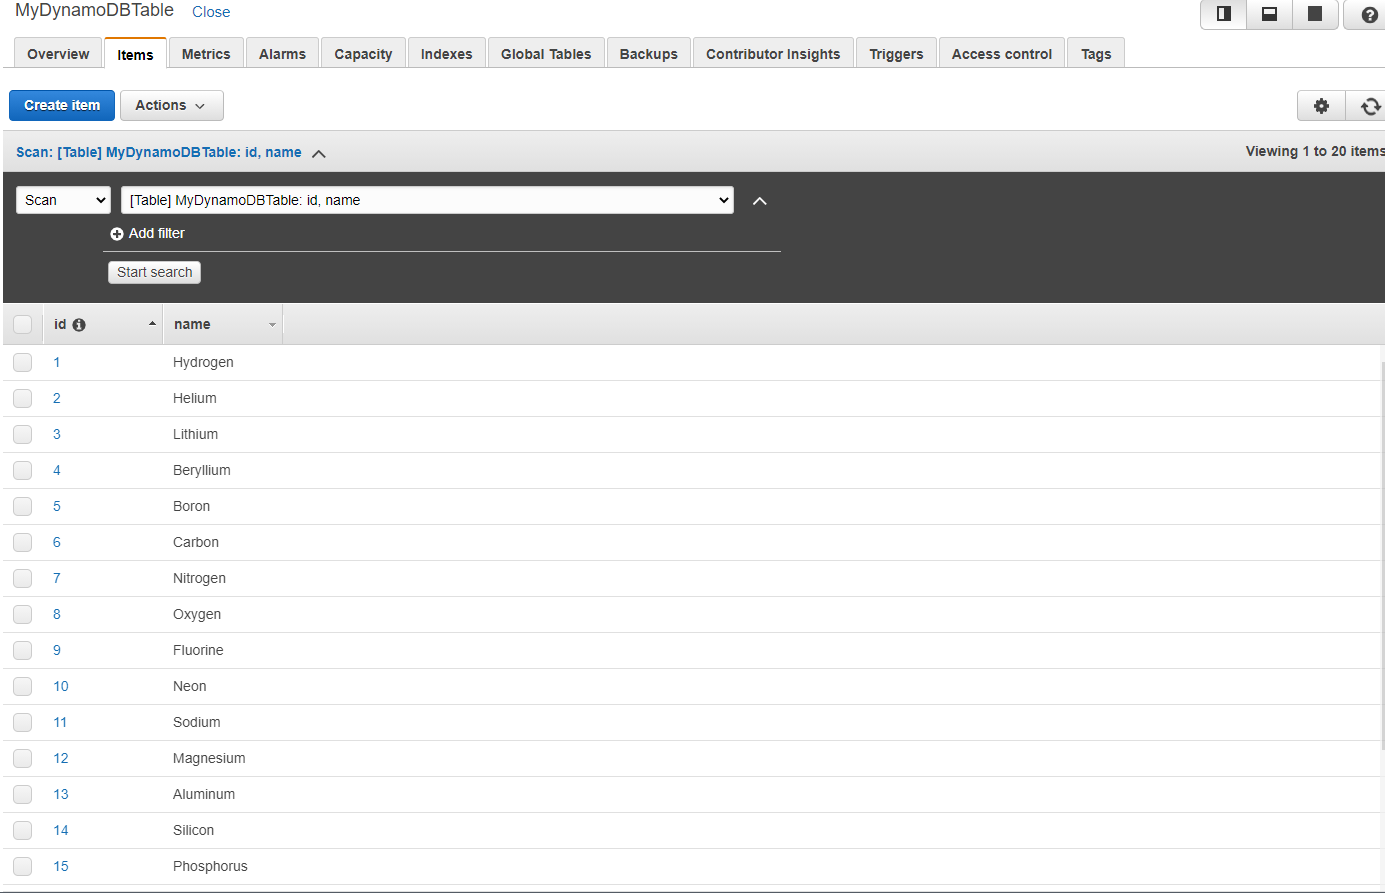Click the Items tab

[135, 54]
